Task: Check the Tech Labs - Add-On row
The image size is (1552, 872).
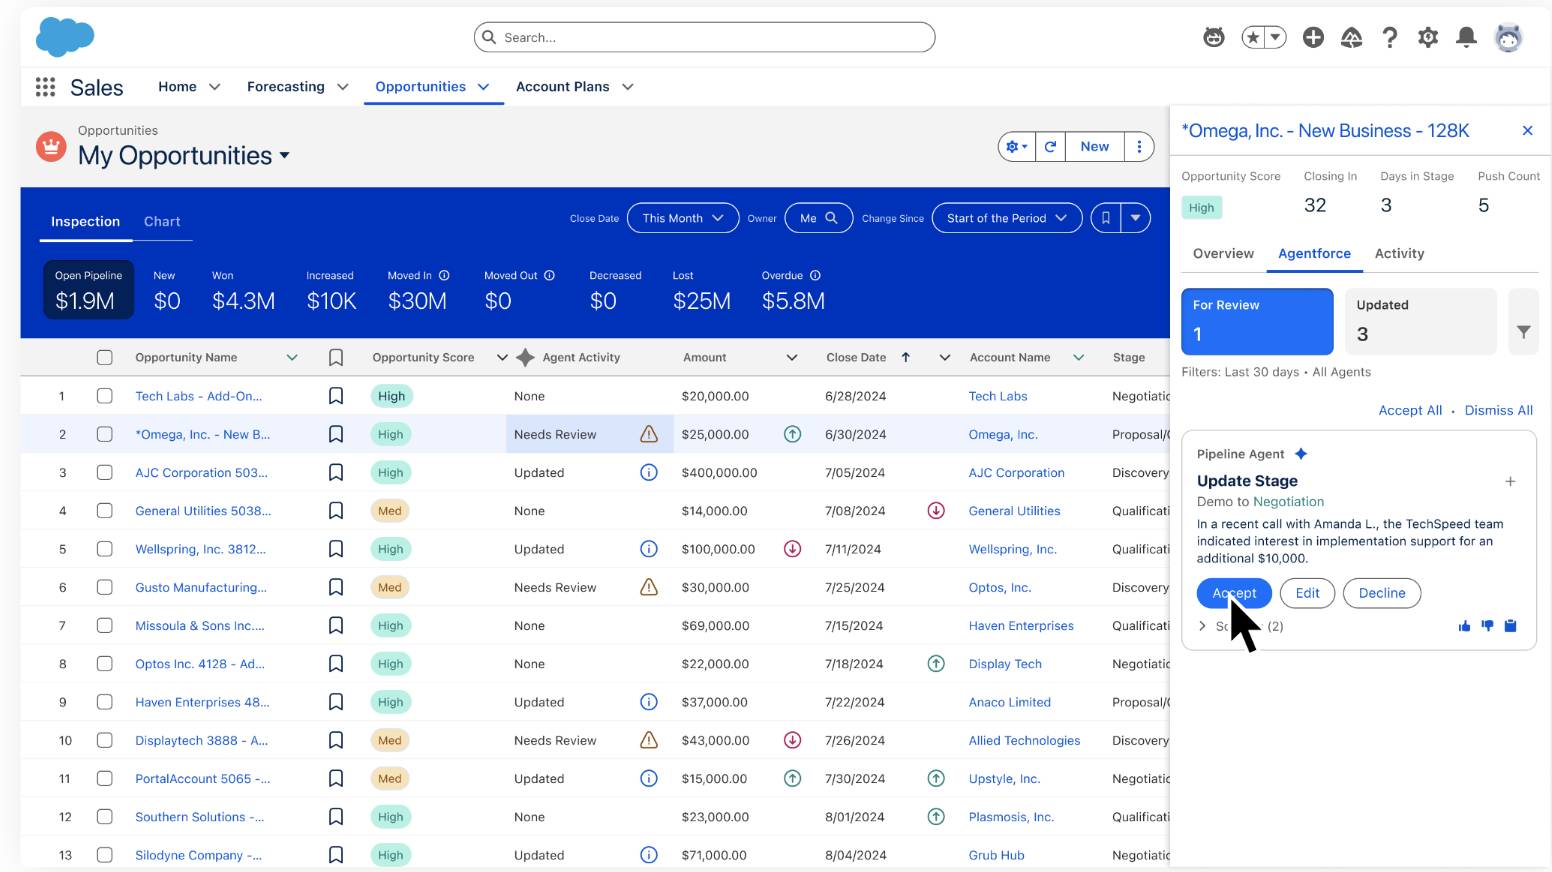Action: [104, 396]
